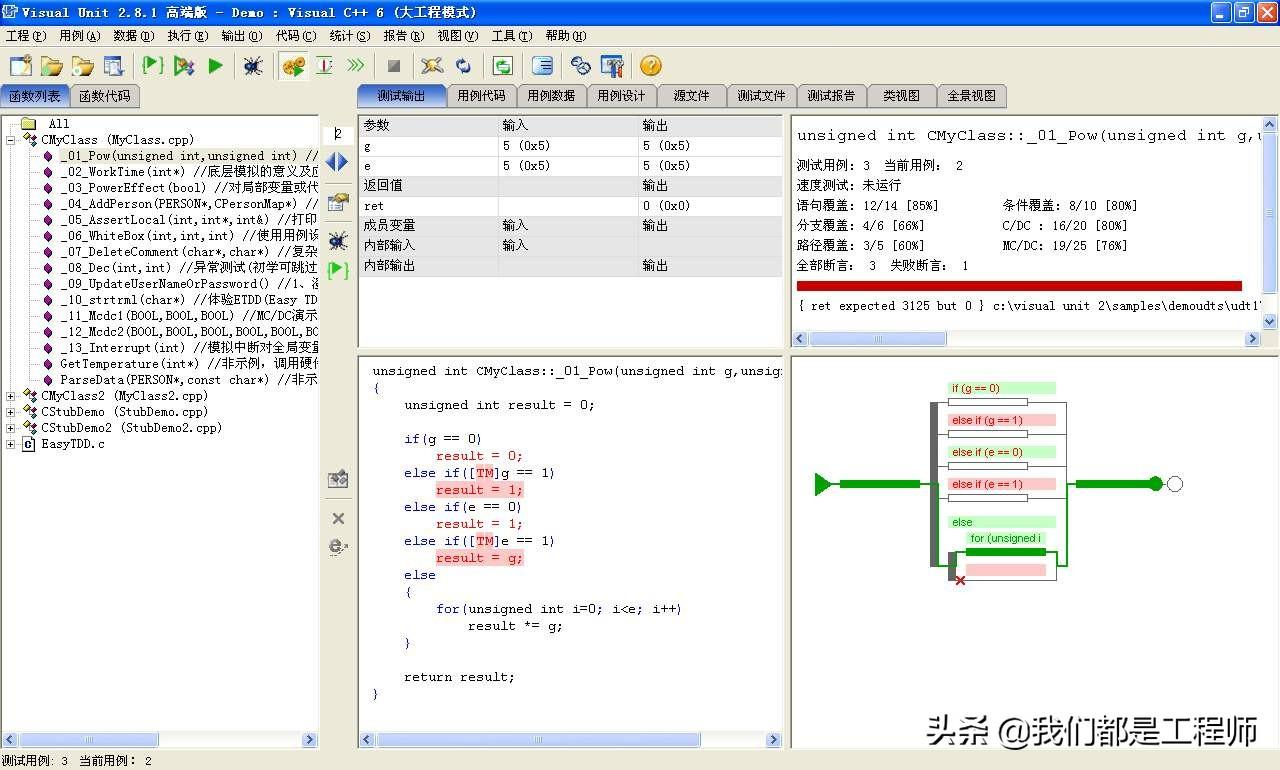1280x770 pixels.
Task: Click test output pane scroll down arrow
Action: (1270, 322)
